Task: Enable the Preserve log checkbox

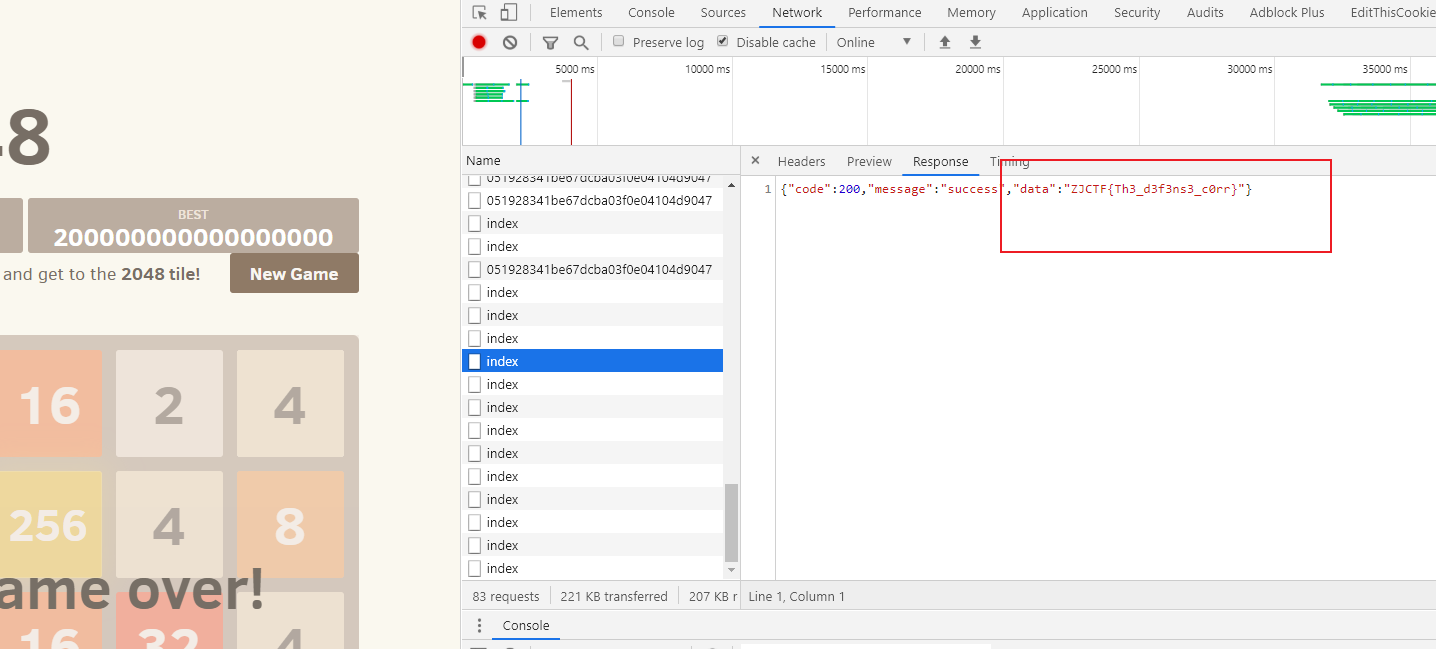Action: (x=619, y=41)
